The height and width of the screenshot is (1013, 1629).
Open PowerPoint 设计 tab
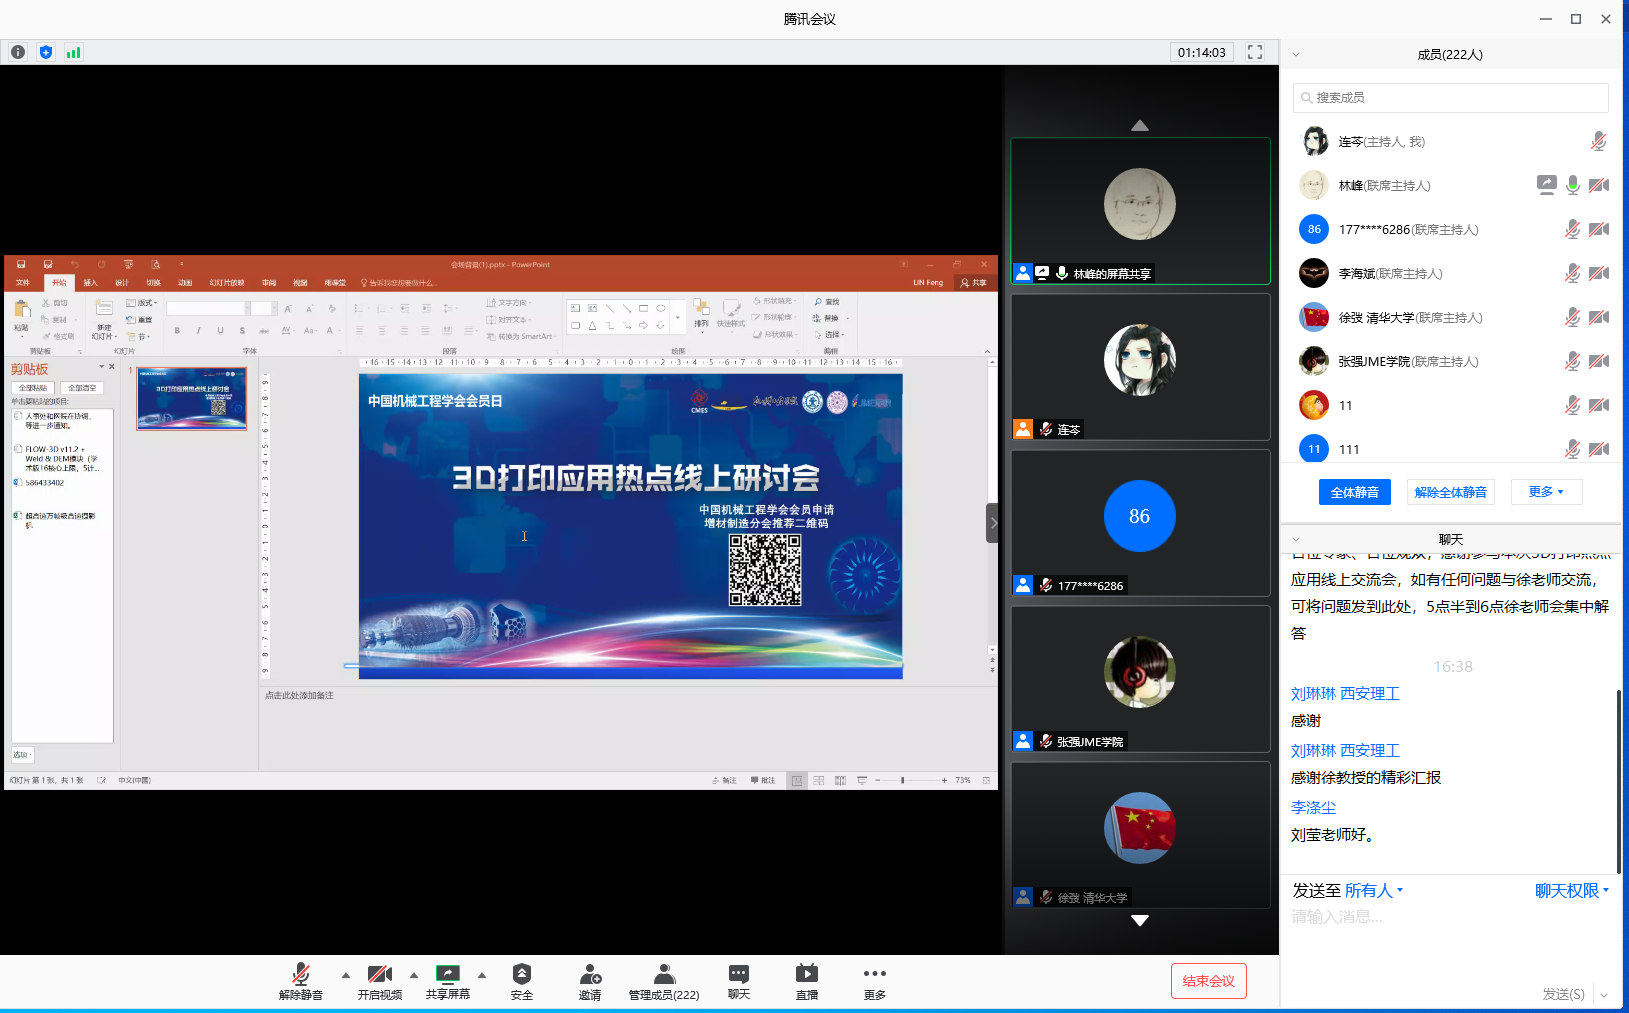point(122,283)
